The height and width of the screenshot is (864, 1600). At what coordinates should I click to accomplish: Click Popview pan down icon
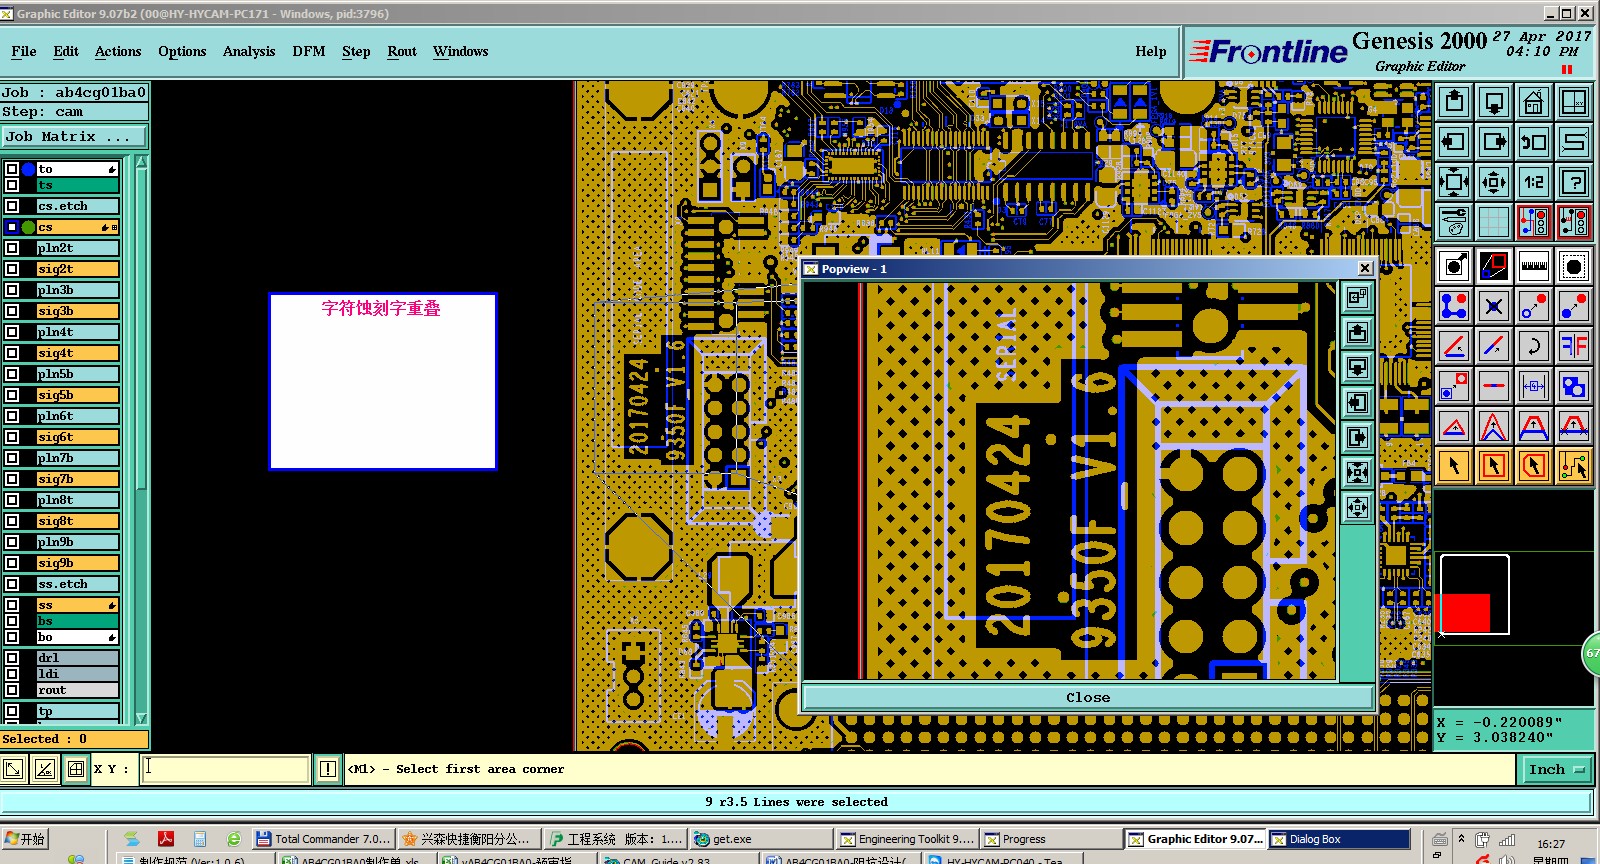tap(1357, 367)
